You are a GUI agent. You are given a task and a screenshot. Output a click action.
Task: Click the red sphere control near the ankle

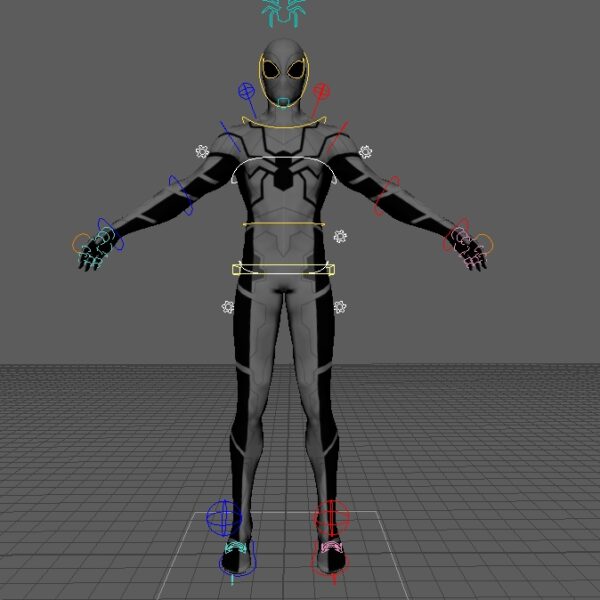click(331, 518)
